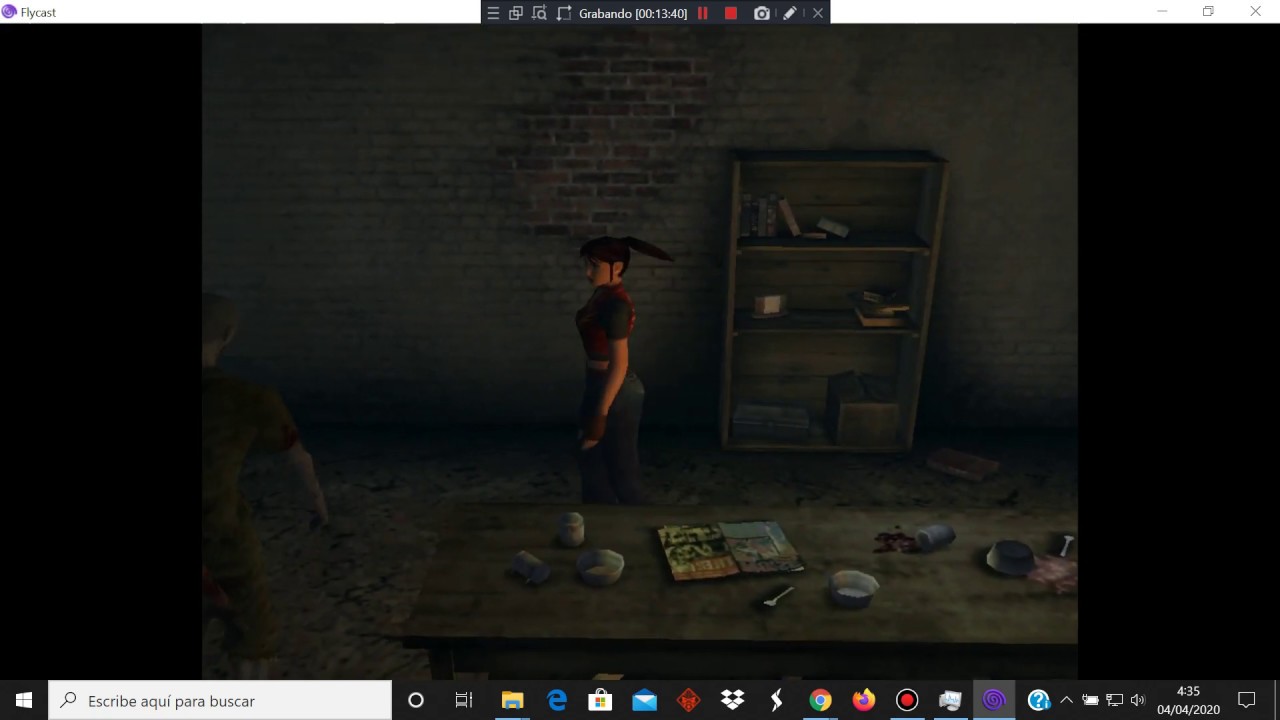Take a screenshot with camera icon

pos(762,13)
